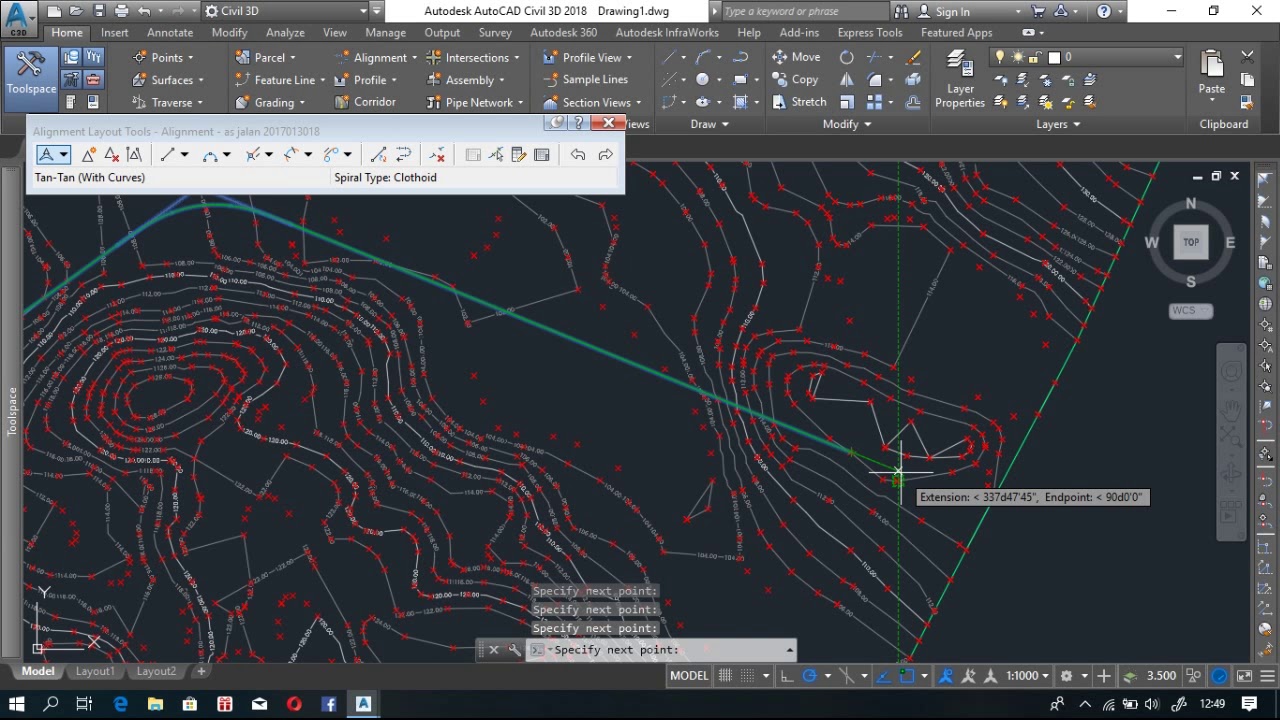Toggle ortho mode in status bar
Viewport: 1280px width, 720px height.
point(787,676)
